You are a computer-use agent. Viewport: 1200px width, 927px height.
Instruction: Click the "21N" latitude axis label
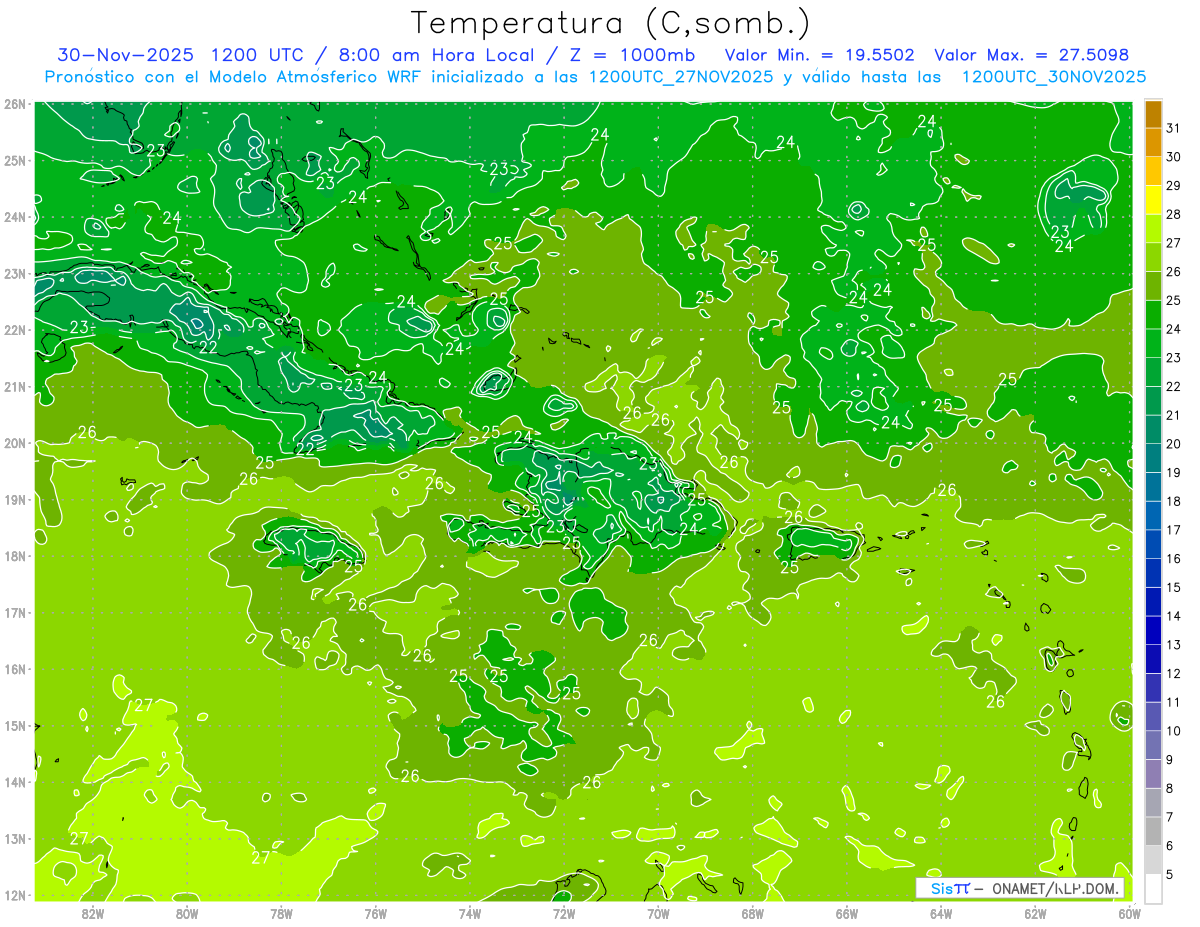[x=15, y=386]
